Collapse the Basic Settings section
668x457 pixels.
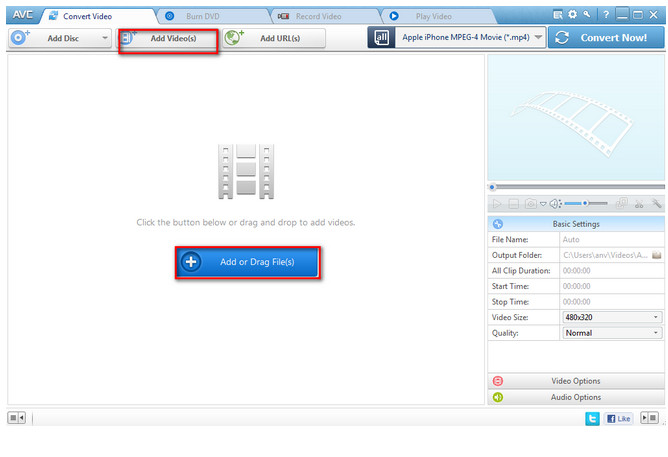coord(576,224)
